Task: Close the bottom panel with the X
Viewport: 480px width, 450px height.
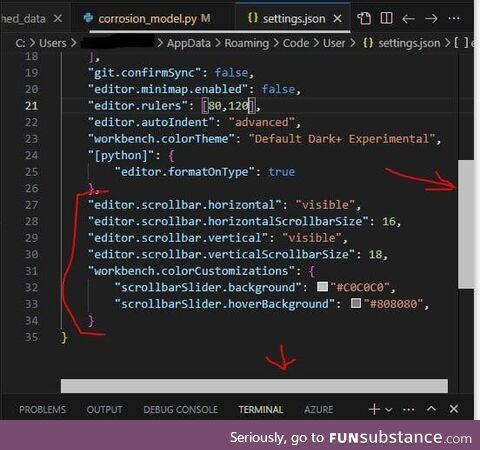Action: (454, 409)
